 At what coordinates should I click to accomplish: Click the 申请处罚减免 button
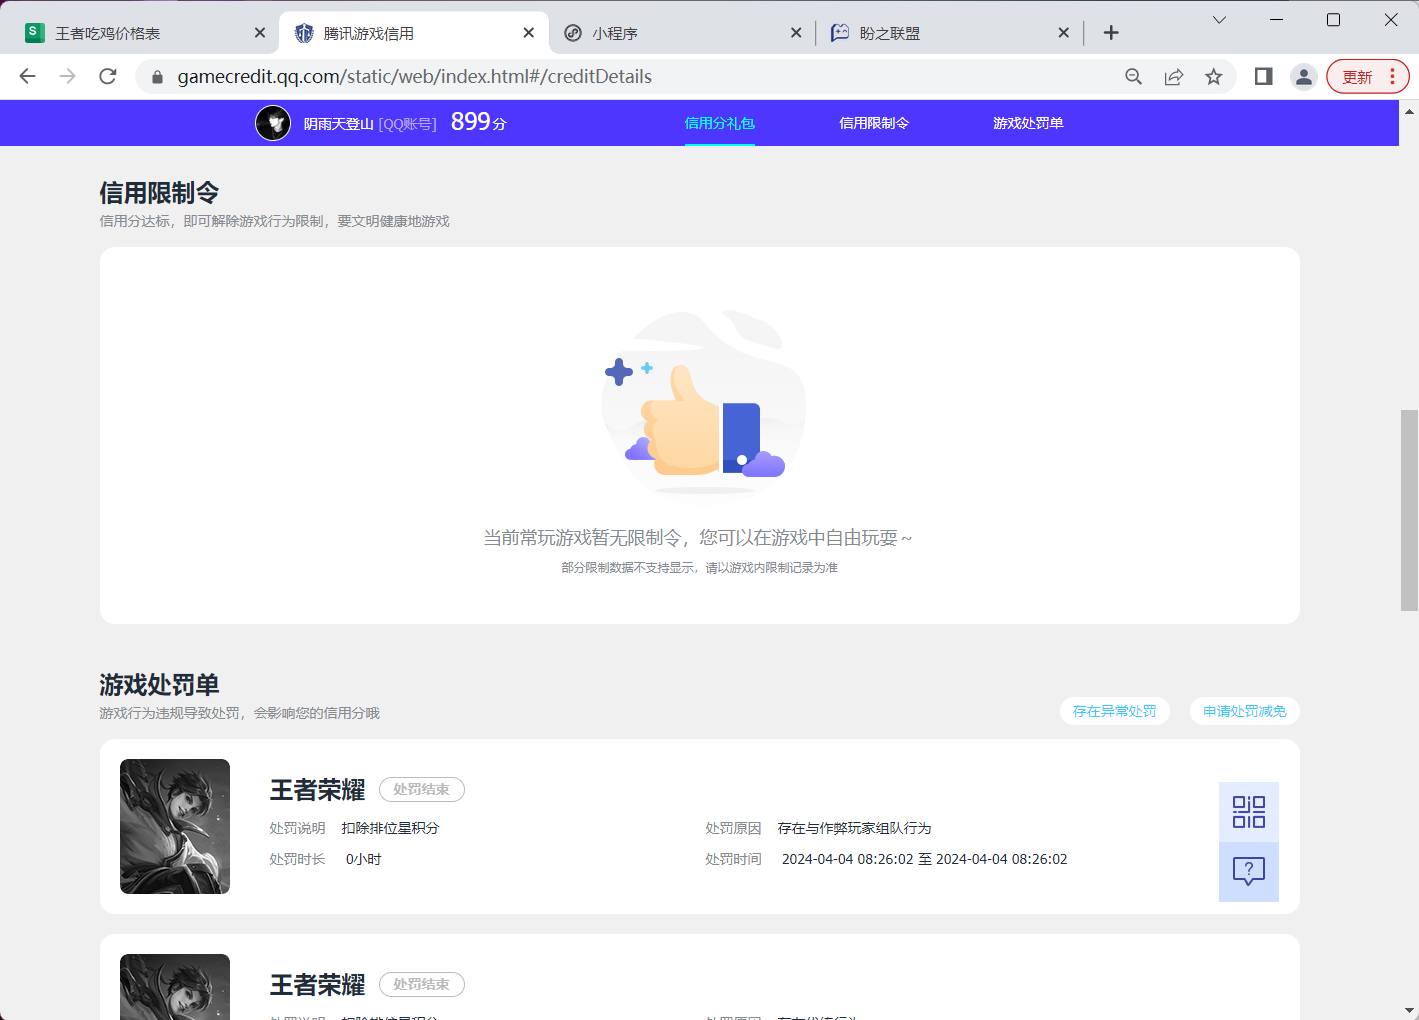[x=1243, y=711]
